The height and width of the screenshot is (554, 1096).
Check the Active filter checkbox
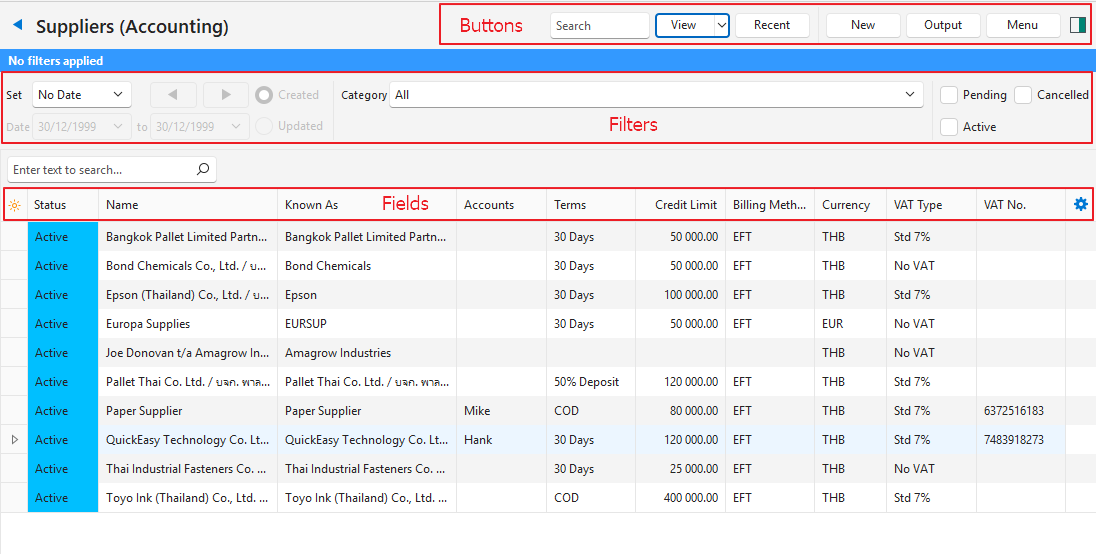tap(949, 127)
